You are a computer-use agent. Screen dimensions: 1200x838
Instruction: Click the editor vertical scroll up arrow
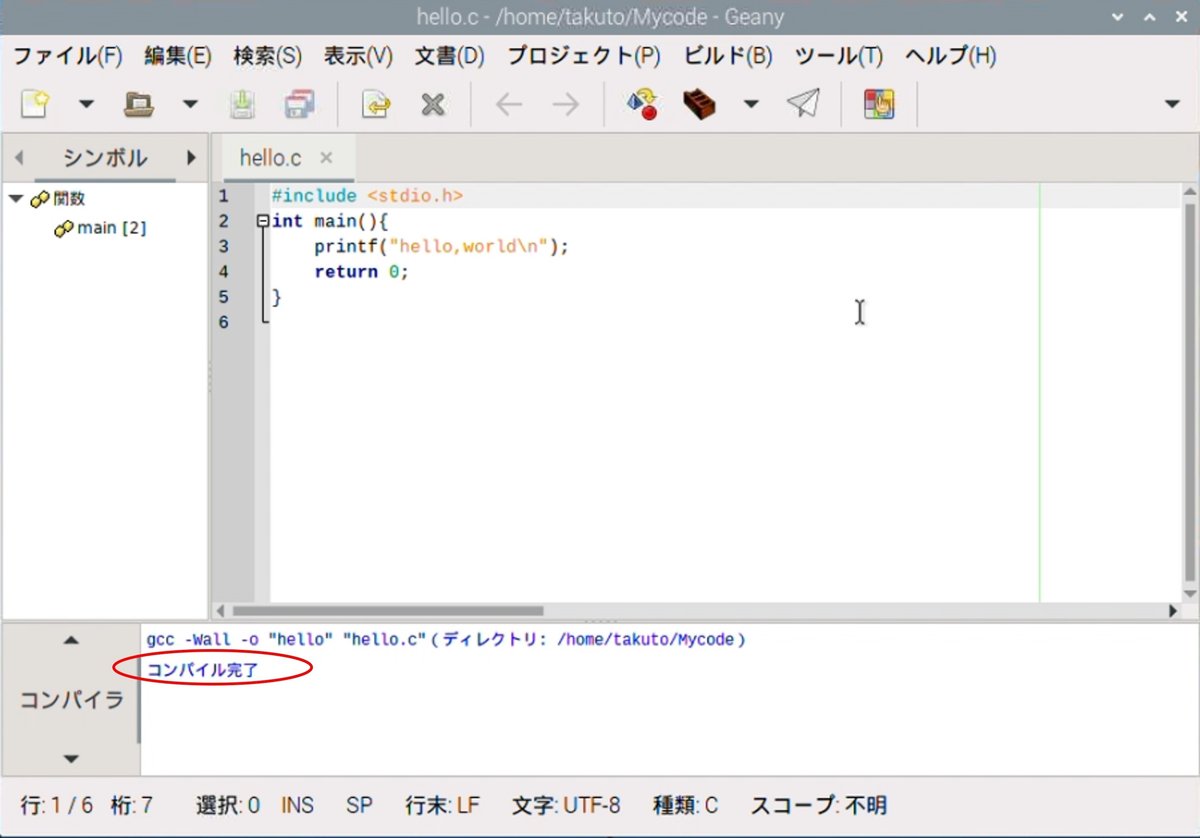click(x=1189, y=191)
